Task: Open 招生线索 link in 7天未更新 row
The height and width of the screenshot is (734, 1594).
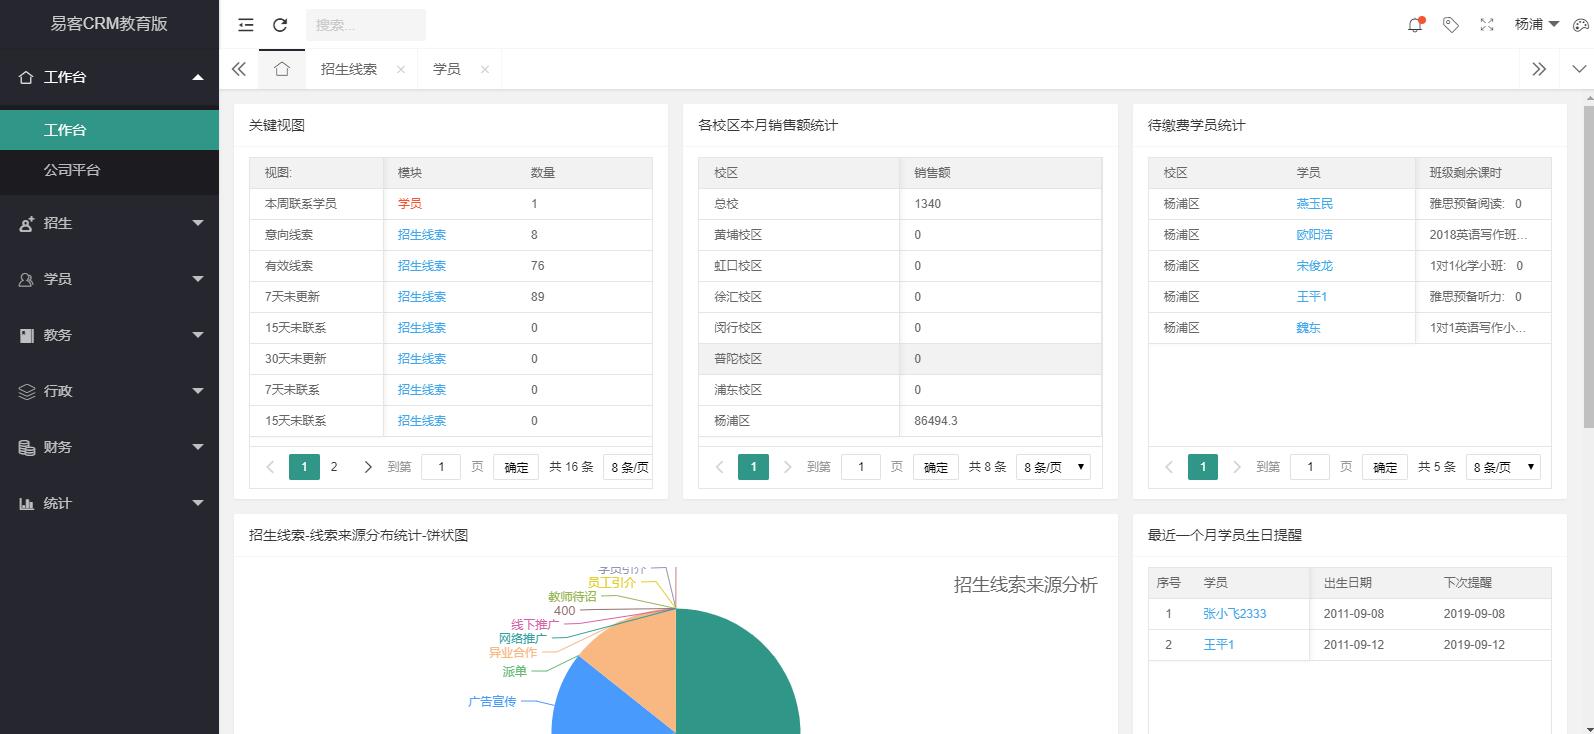Action: point(422,297)
